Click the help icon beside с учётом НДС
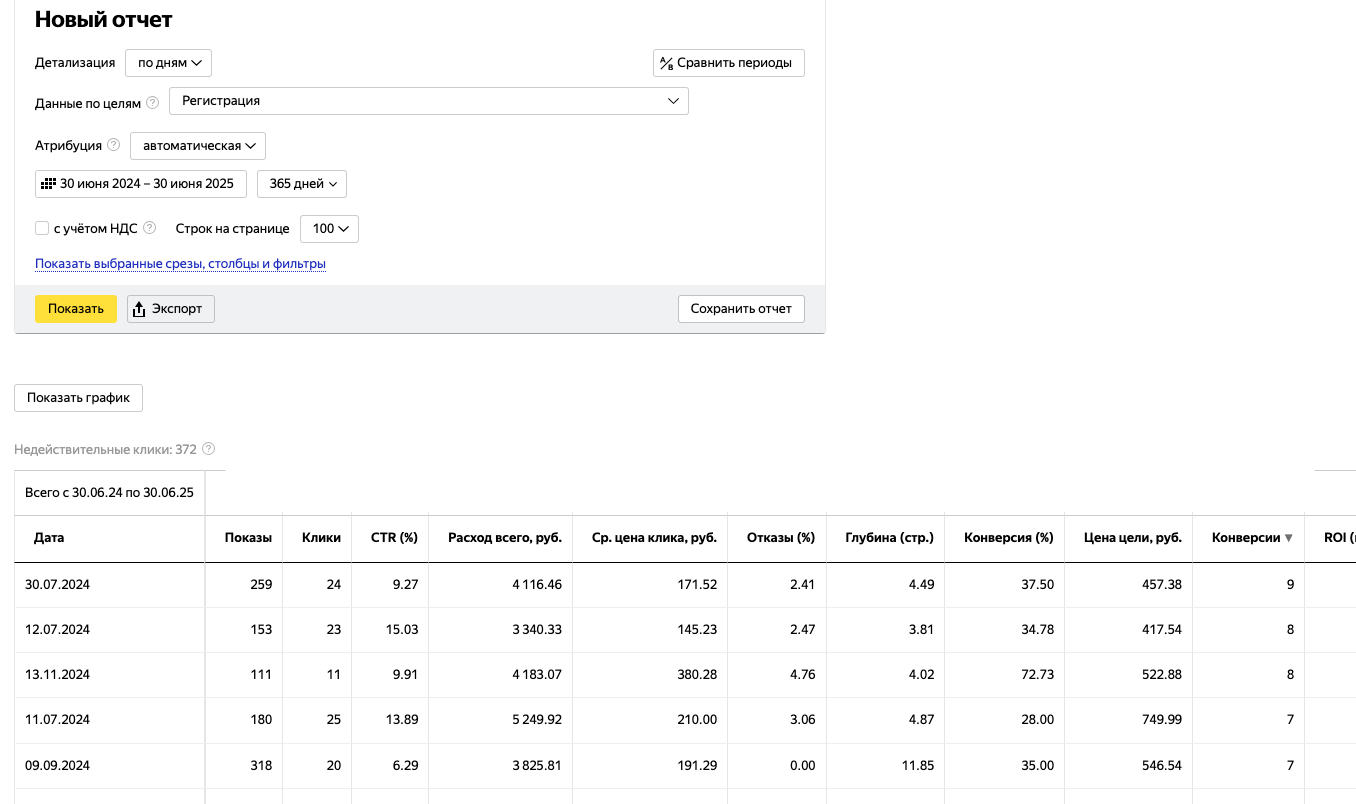 150,228
